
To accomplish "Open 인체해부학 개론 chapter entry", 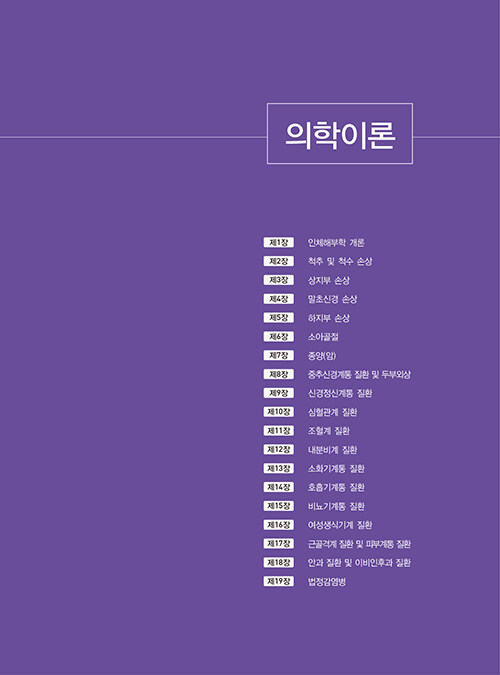I will pos(336,243).
